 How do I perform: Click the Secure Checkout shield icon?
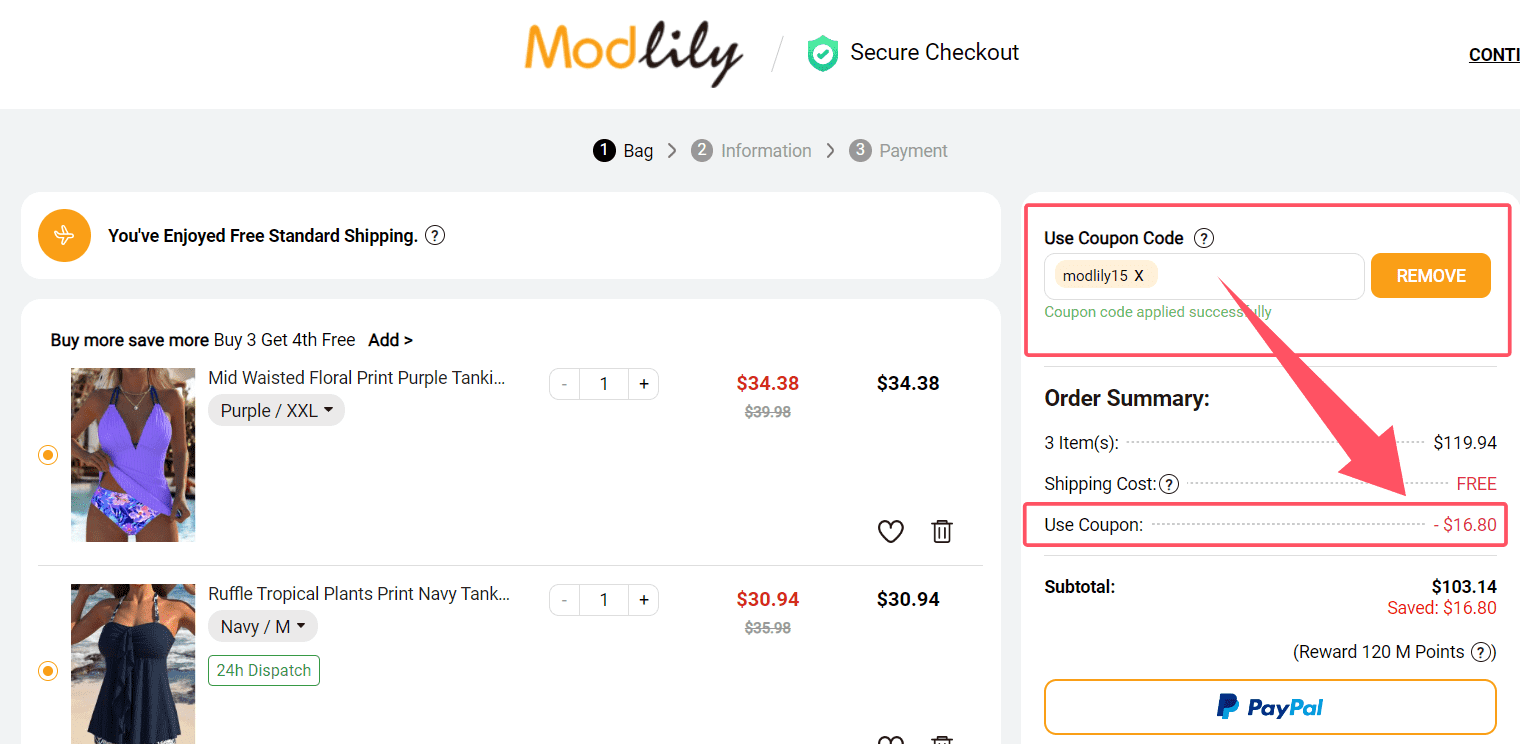tap(822, 53)
